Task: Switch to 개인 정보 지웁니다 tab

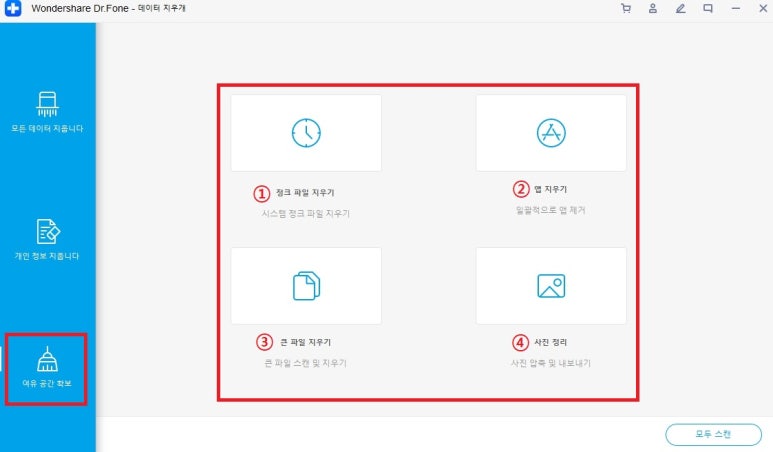Action: coord(47,256)
